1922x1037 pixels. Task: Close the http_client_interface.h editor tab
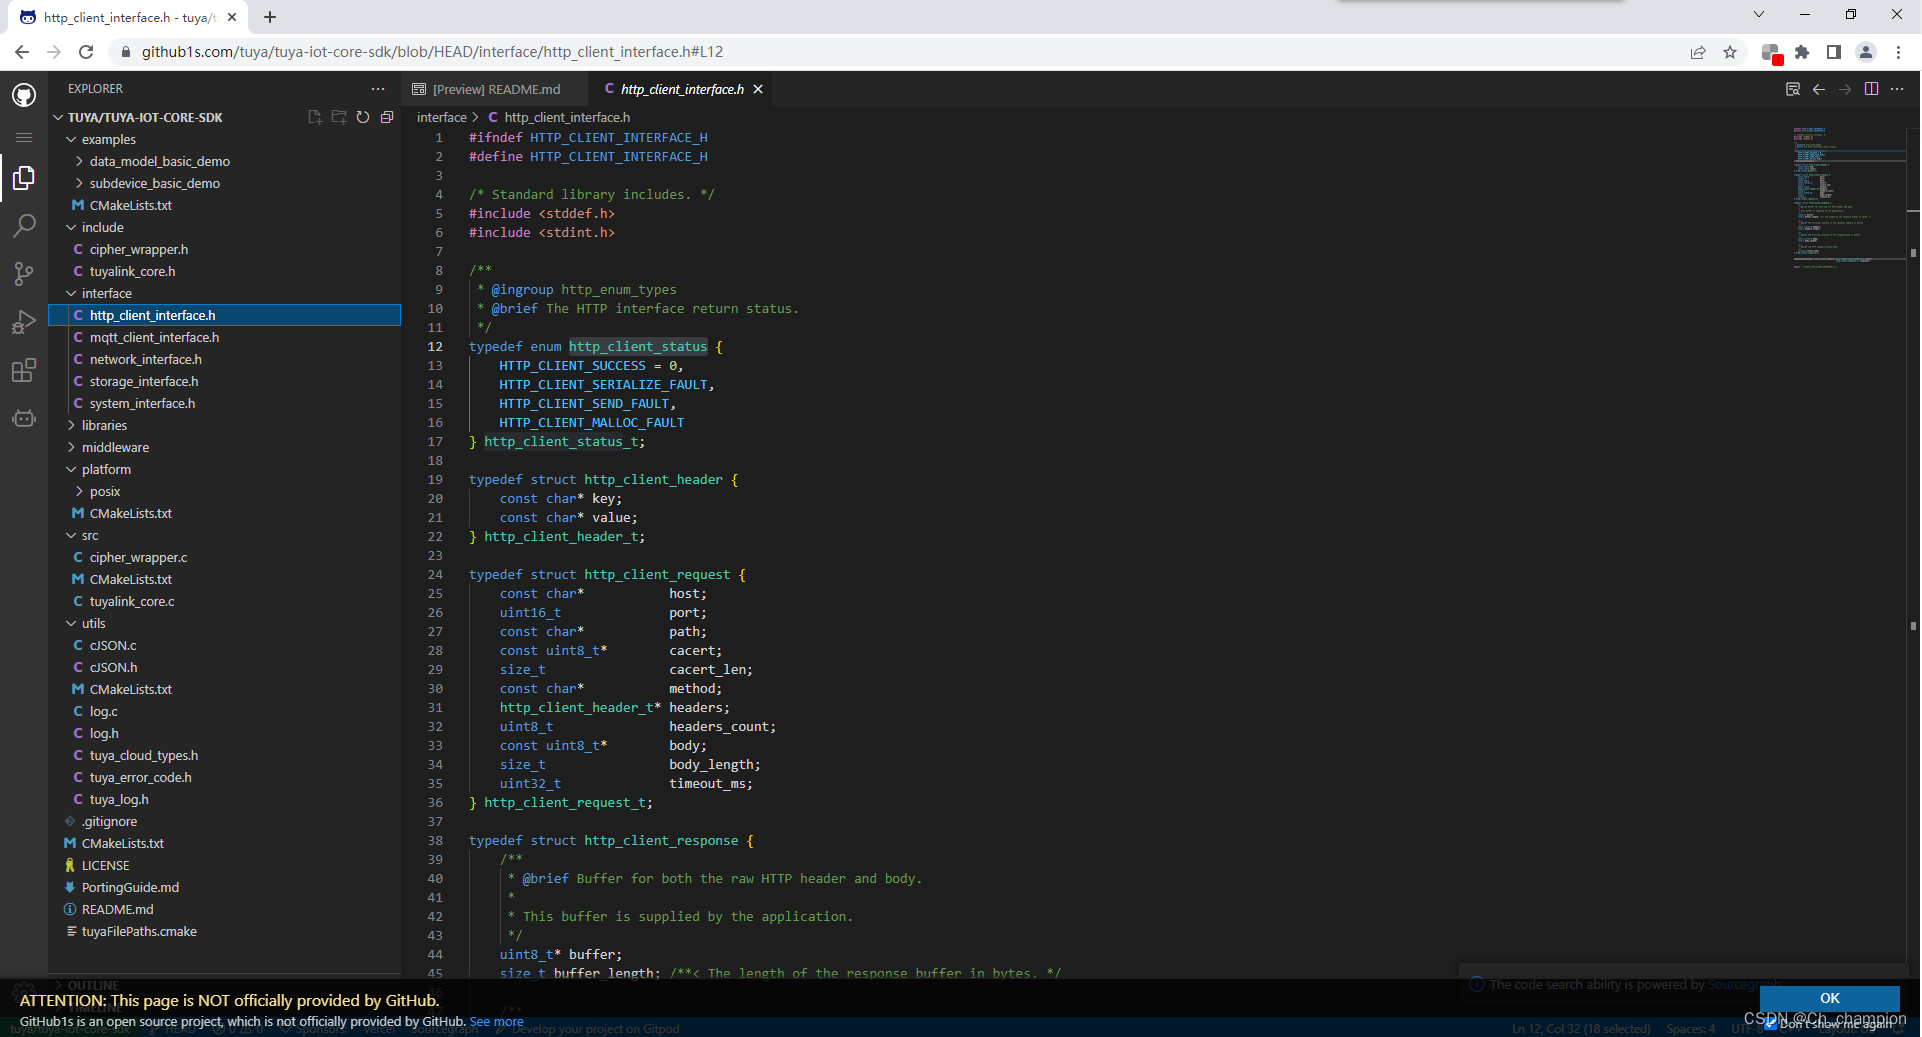click(758, 89)
